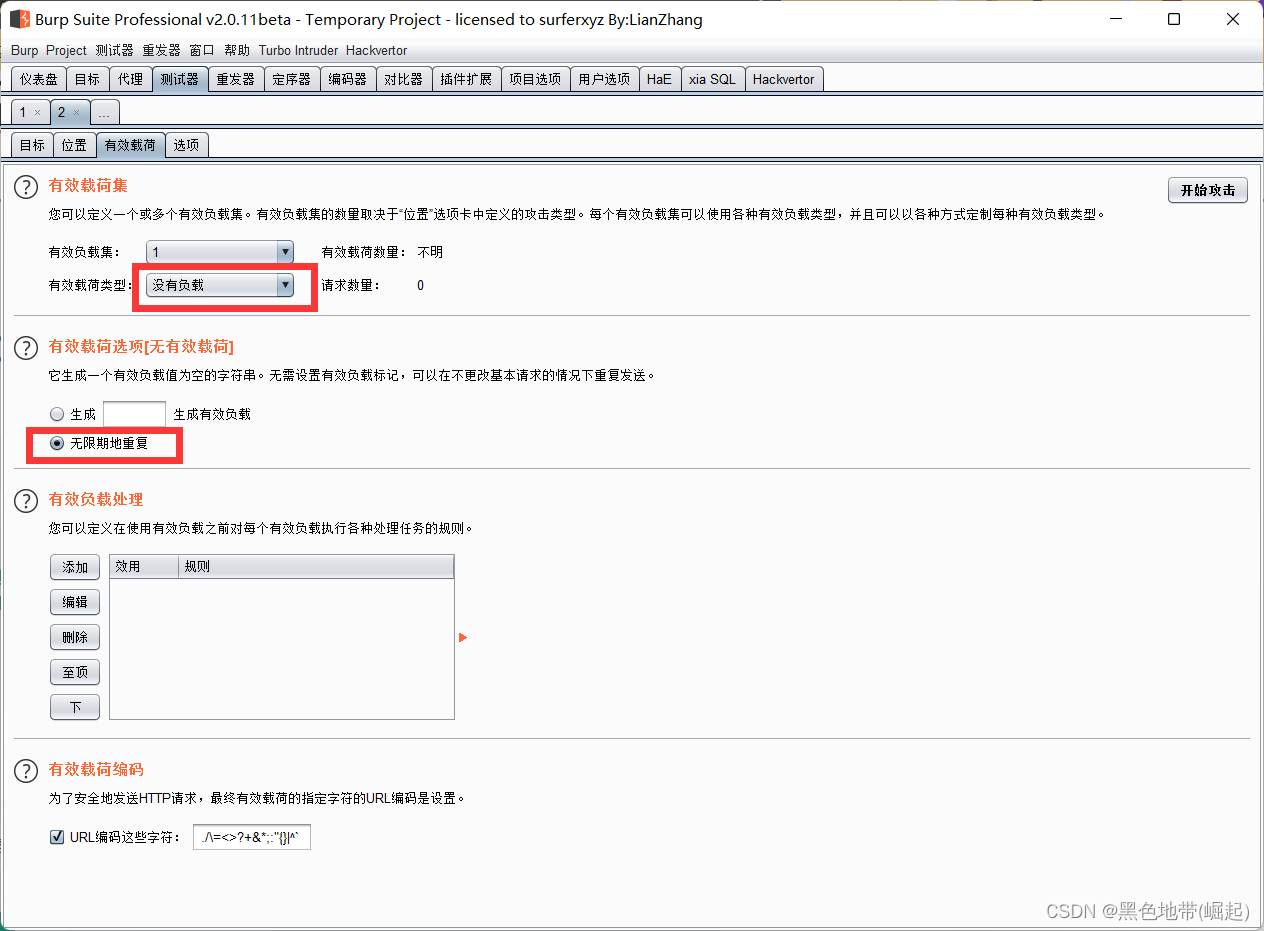1264x931 pixels.
Task: Switch to the 重发器 tool tab
Action: (x=236, y=79)
